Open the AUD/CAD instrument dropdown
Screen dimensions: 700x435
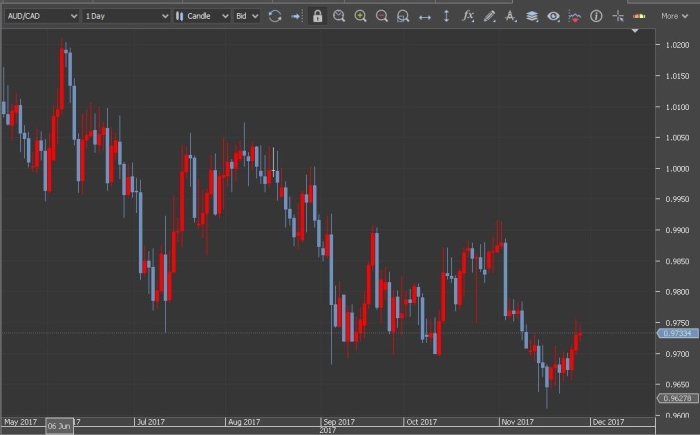[42, 16]
